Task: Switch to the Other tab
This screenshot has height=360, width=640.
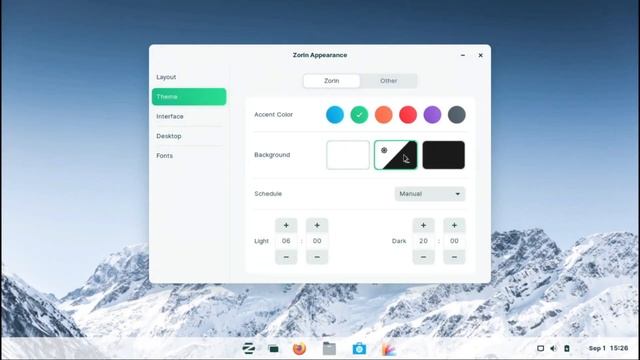Action: (x=389, y=81)
